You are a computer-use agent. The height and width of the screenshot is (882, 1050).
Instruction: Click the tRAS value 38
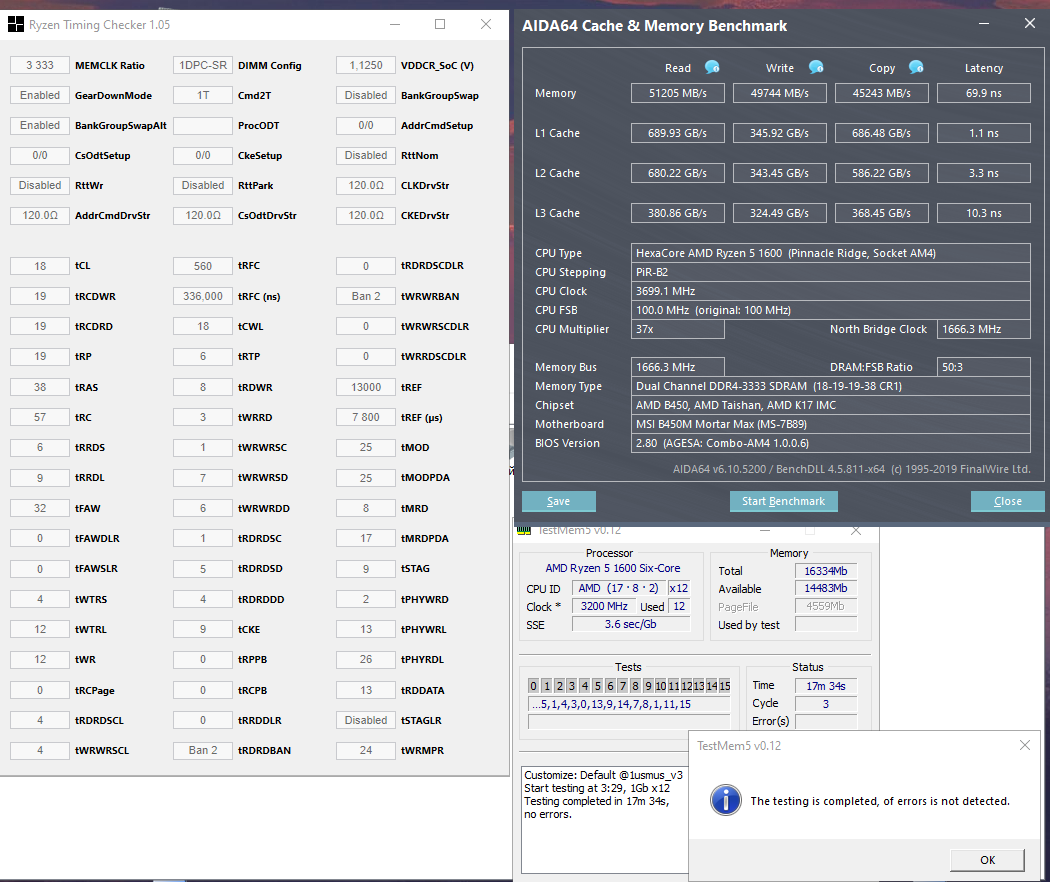coord(40,387)
